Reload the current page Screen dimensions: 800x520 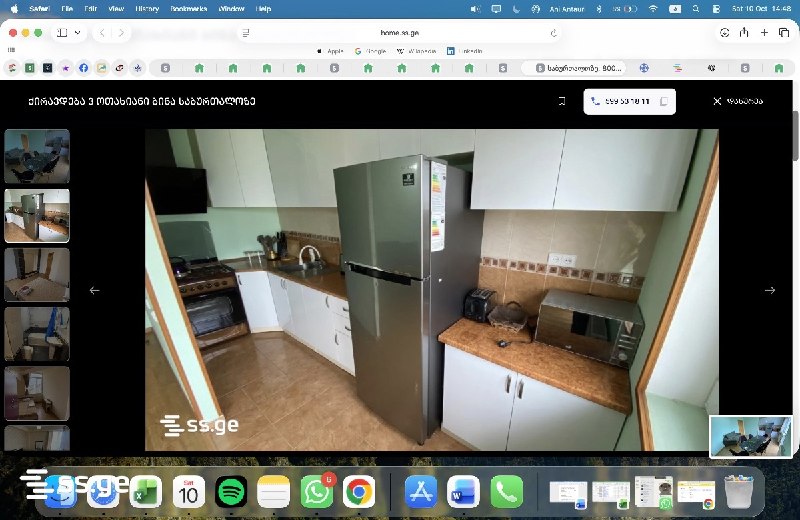click(x=553, y=33)
